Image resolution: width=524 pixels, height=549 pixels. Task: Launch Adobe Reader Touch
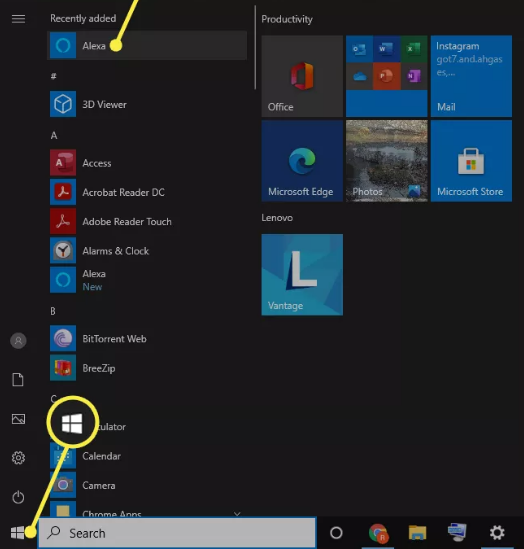(147, 221)
